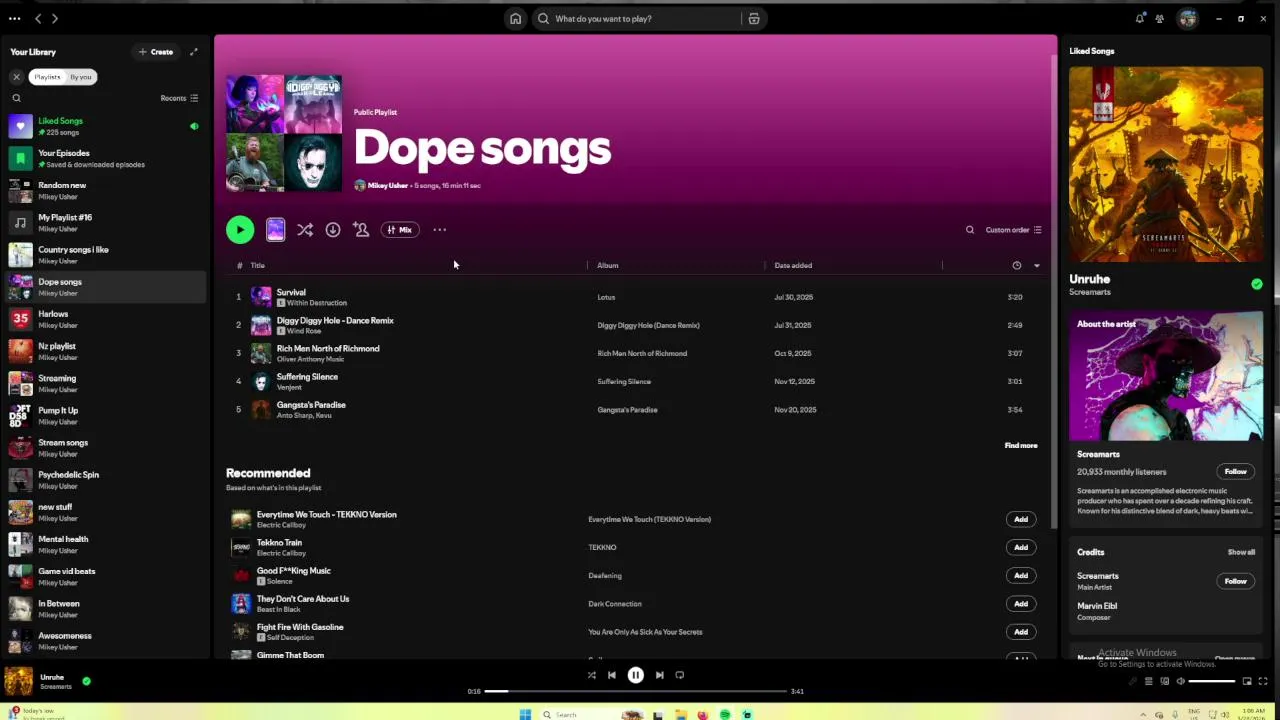Open the Browse icon in search bar

(754, 18)
